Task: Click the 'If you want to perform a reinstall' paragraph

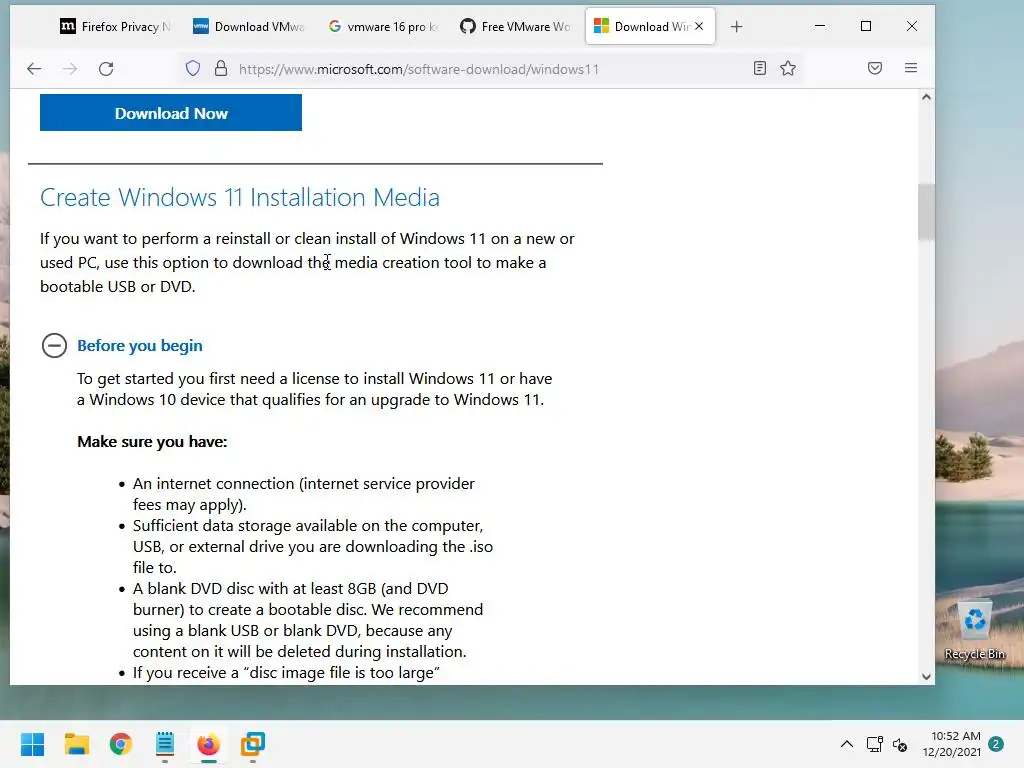Action: pos(307,263)
